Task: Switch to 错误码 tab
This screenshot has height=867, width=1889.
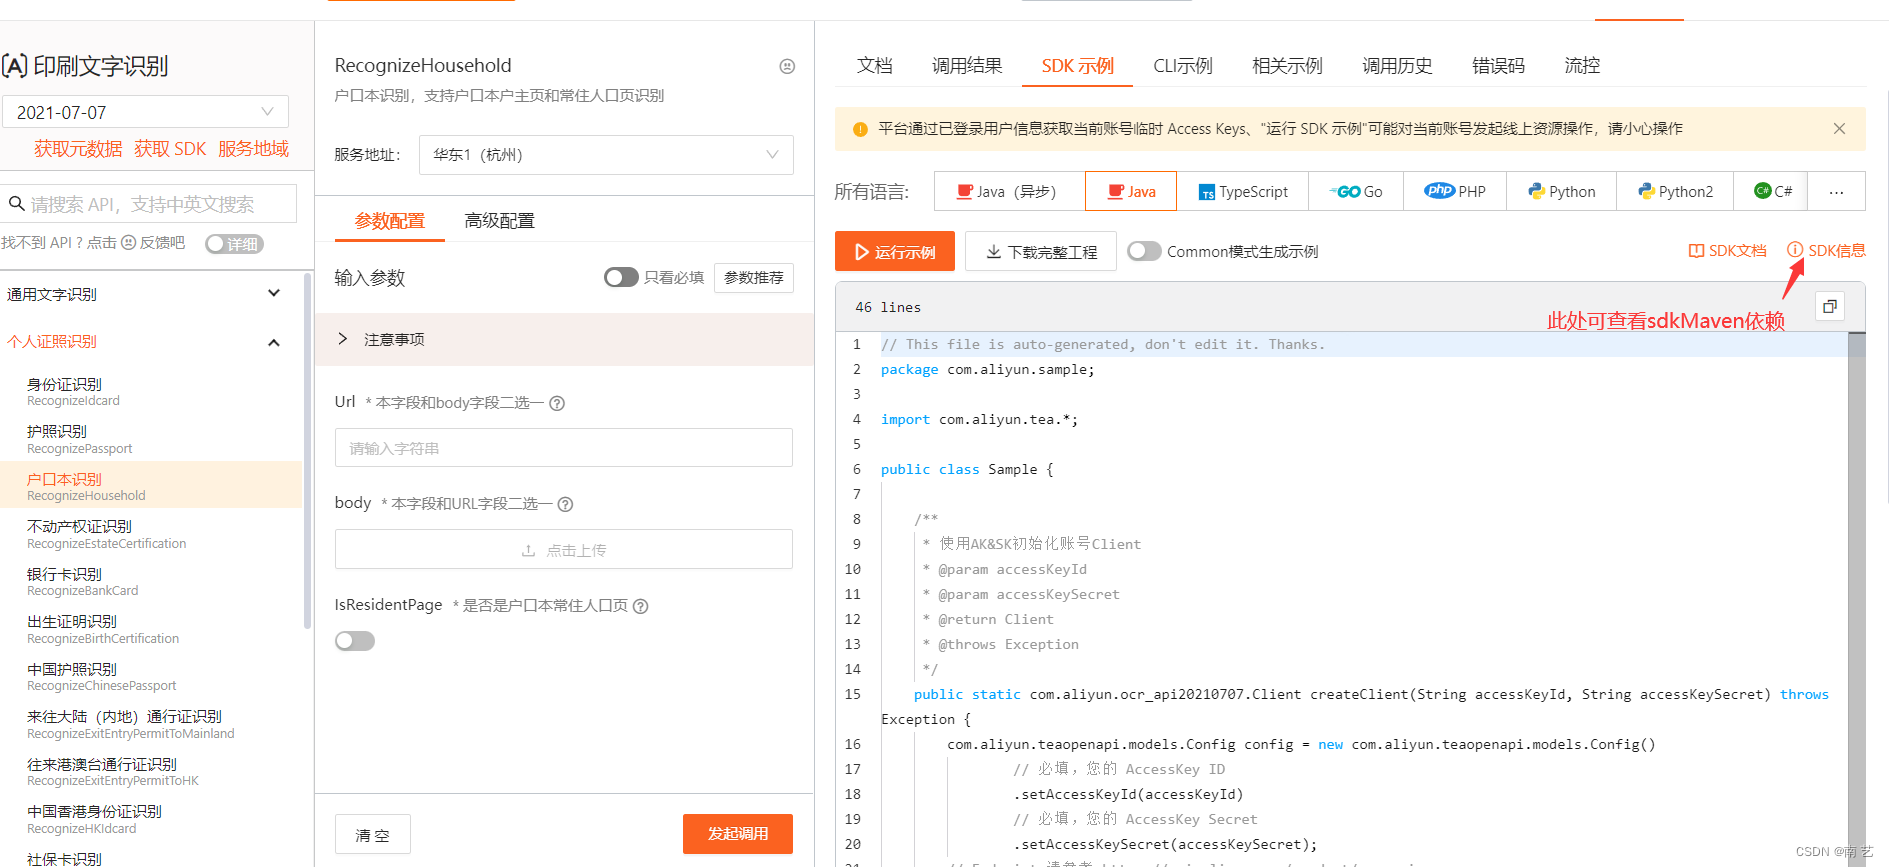Action: pos(1498,66)
